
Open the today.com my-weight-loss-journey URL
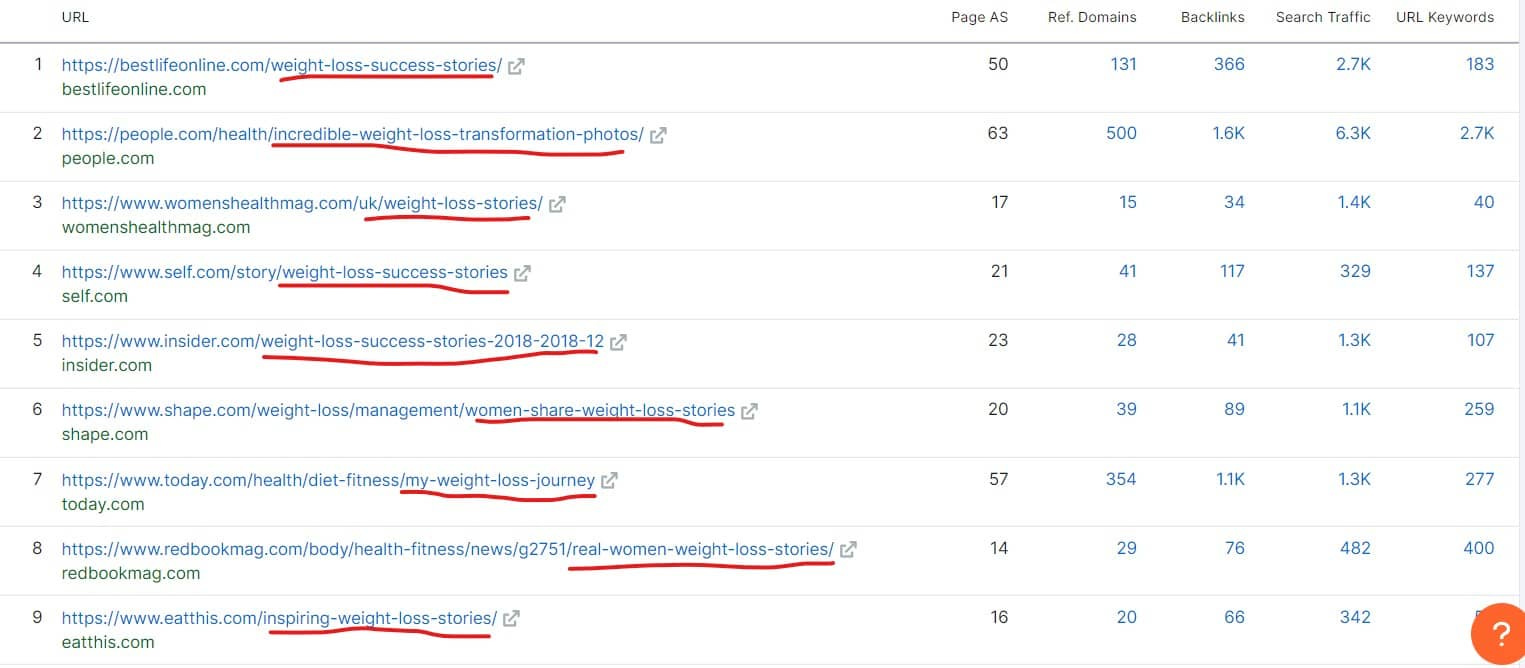click(x=328, y=480)
